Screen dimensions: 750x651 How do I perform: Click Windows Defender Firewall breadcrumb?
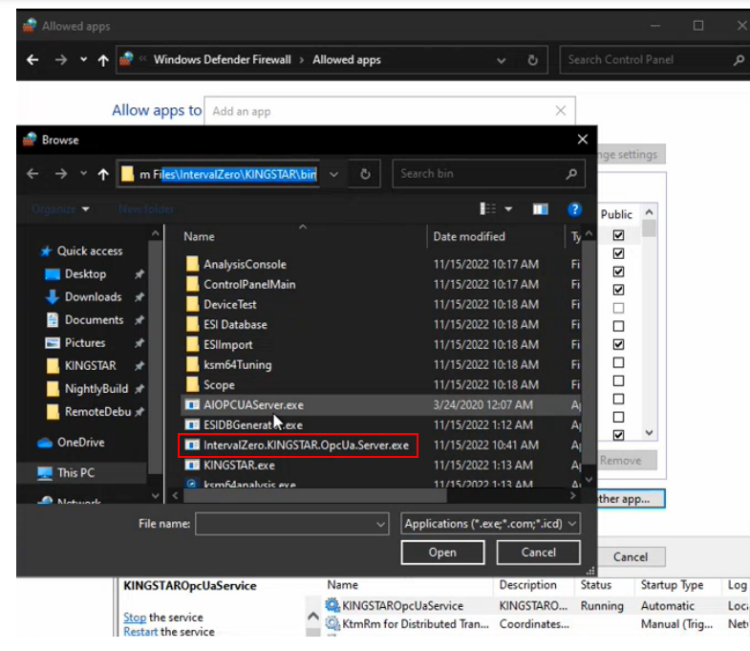pyautogui.click(x=222, y=60)
